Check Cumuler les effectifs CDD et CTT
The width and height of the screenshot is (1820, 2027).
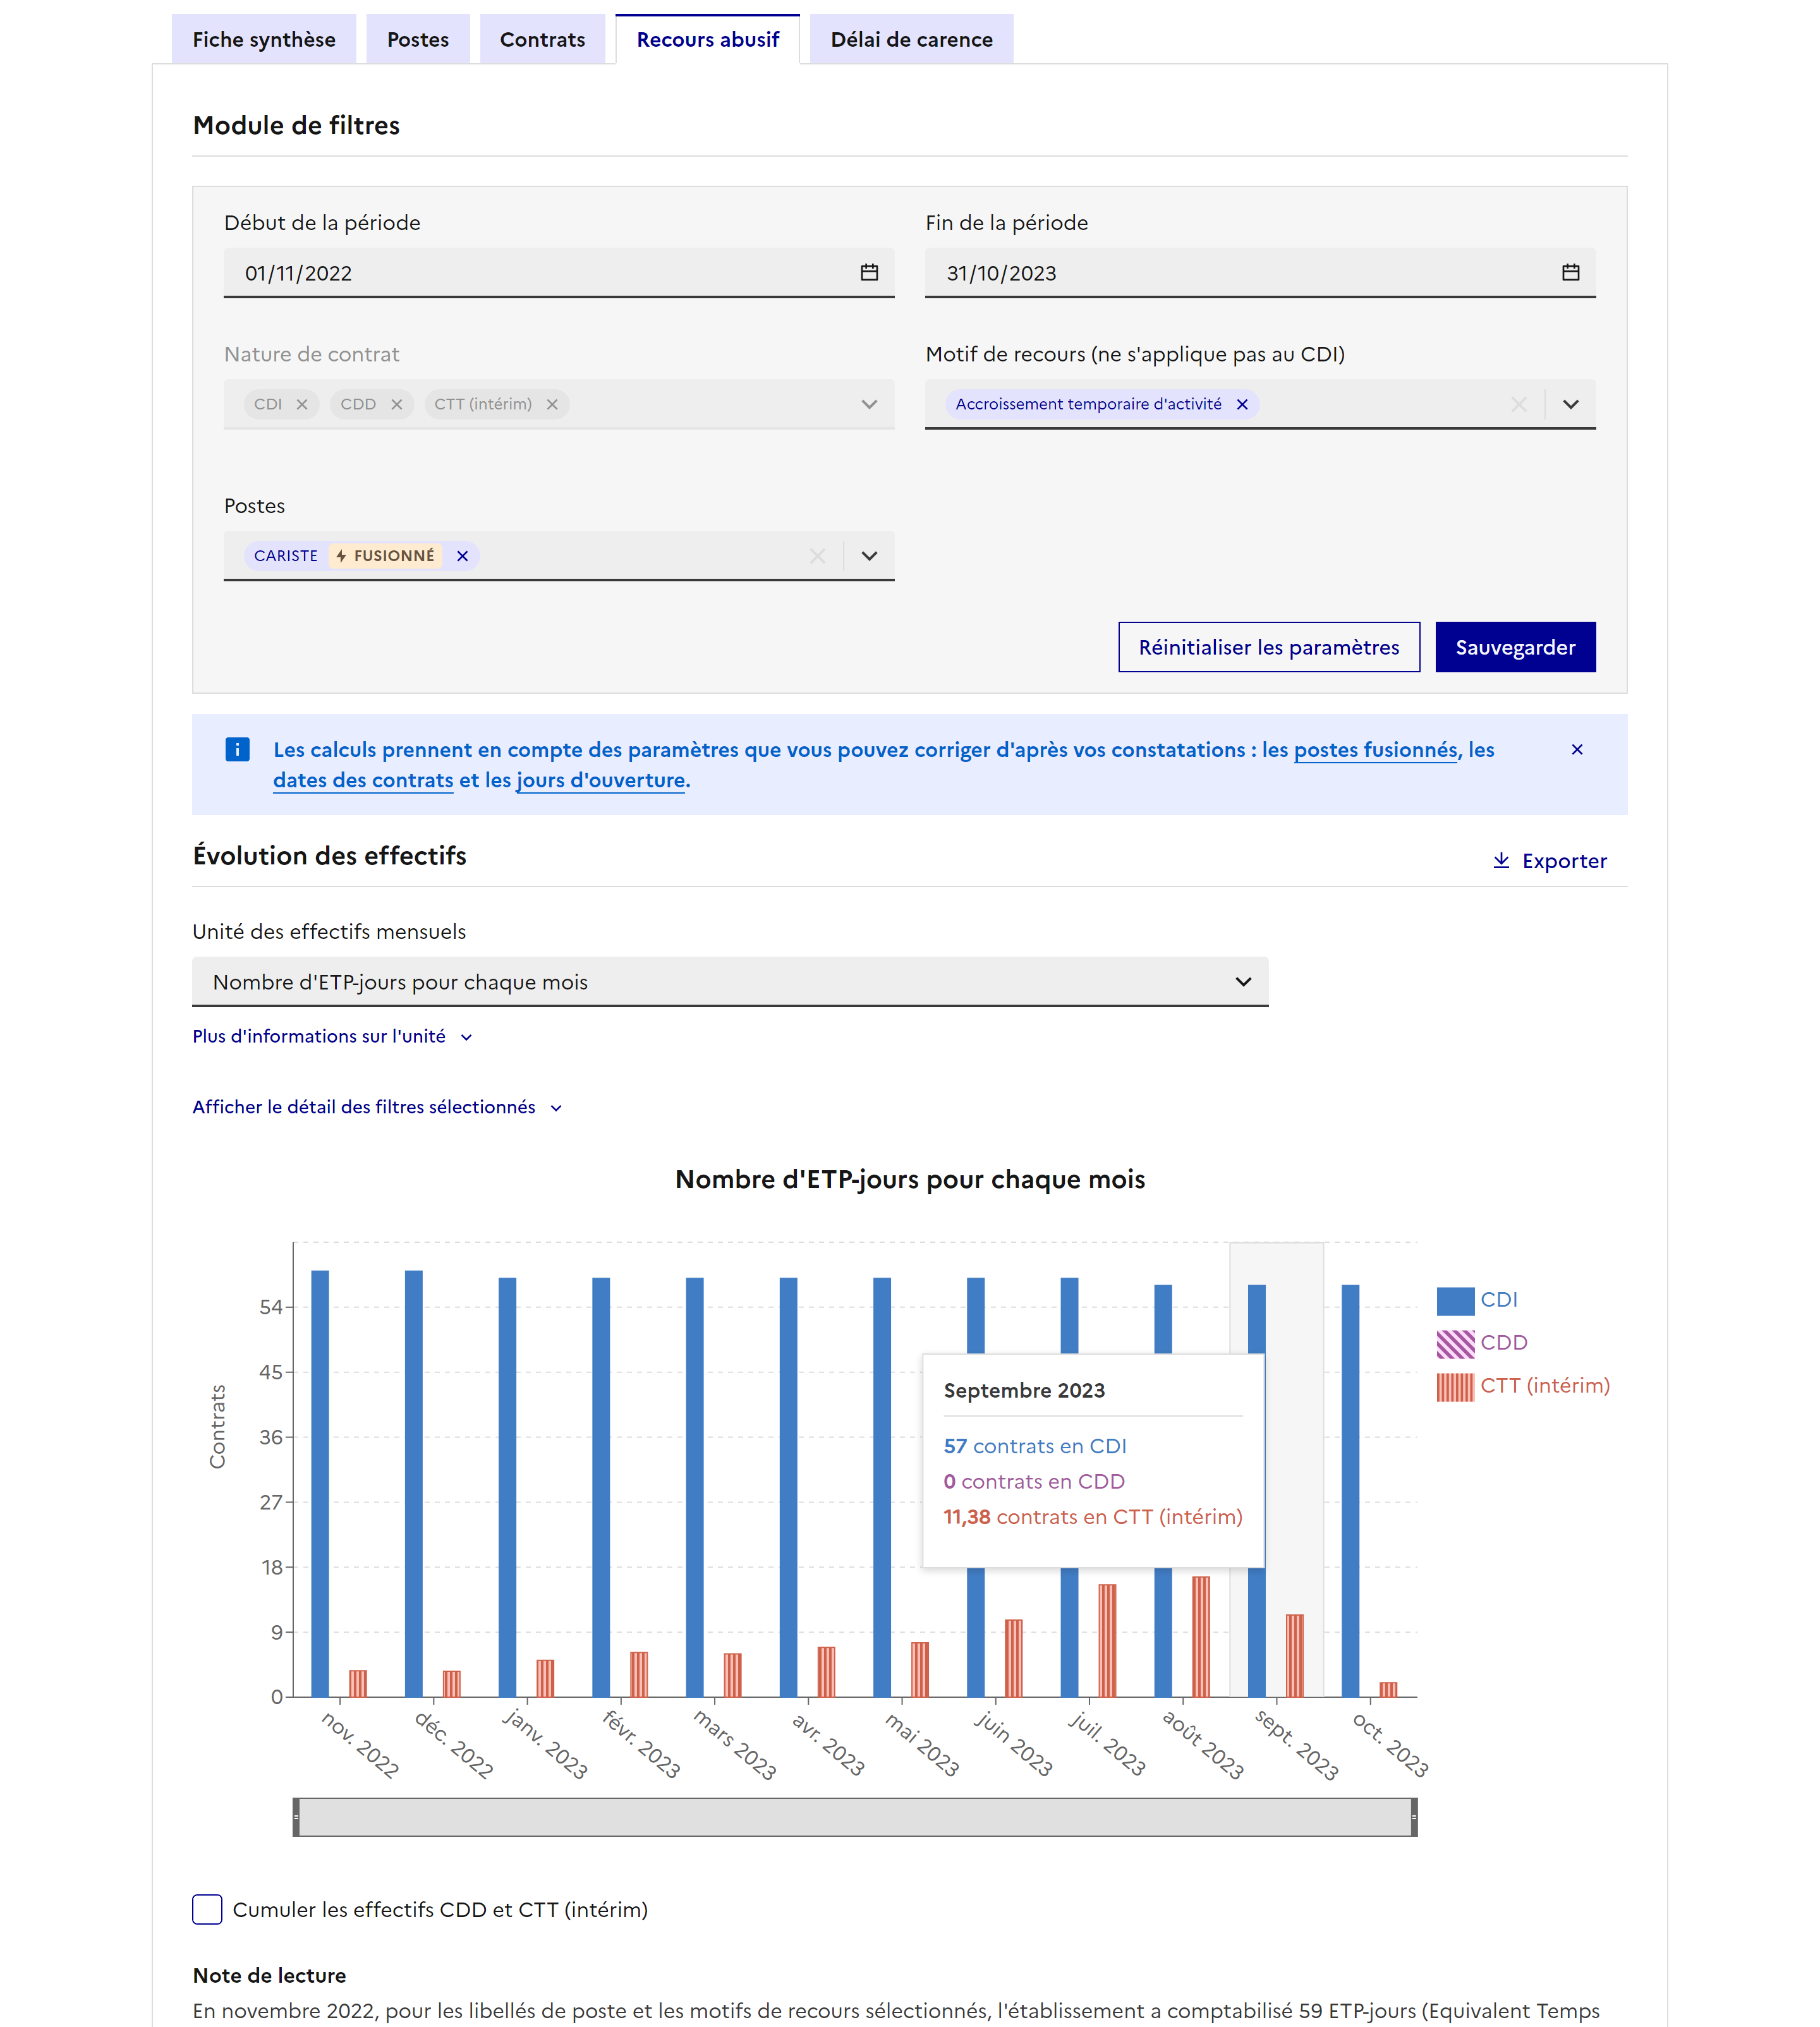click(x=207, y=1909)
